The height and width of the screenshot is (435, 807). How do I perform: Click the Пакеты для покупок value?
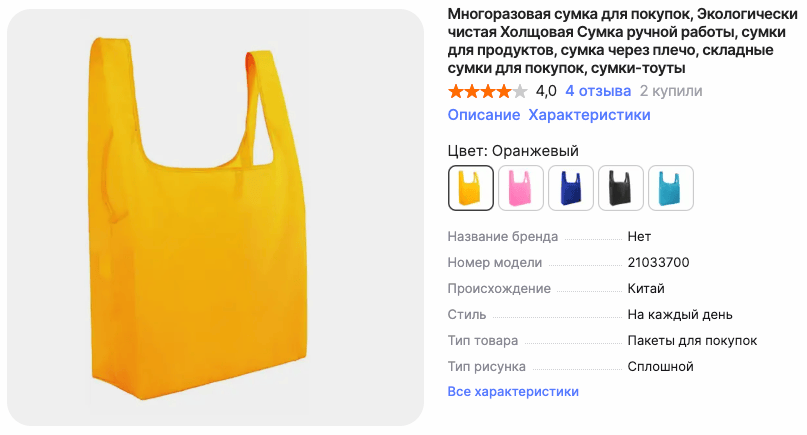(692, 340)
